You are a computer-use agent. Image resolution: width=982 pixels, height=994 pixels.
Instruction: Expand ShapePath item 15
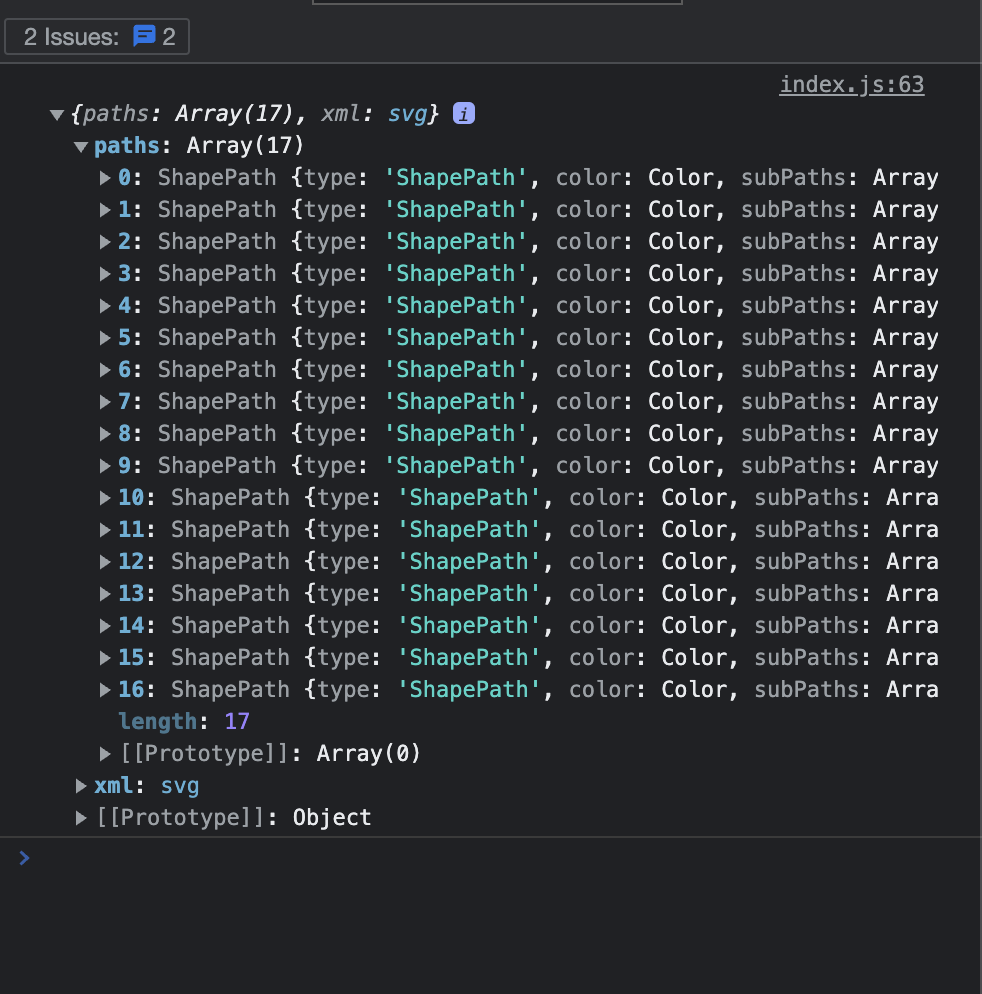point(105,658)
